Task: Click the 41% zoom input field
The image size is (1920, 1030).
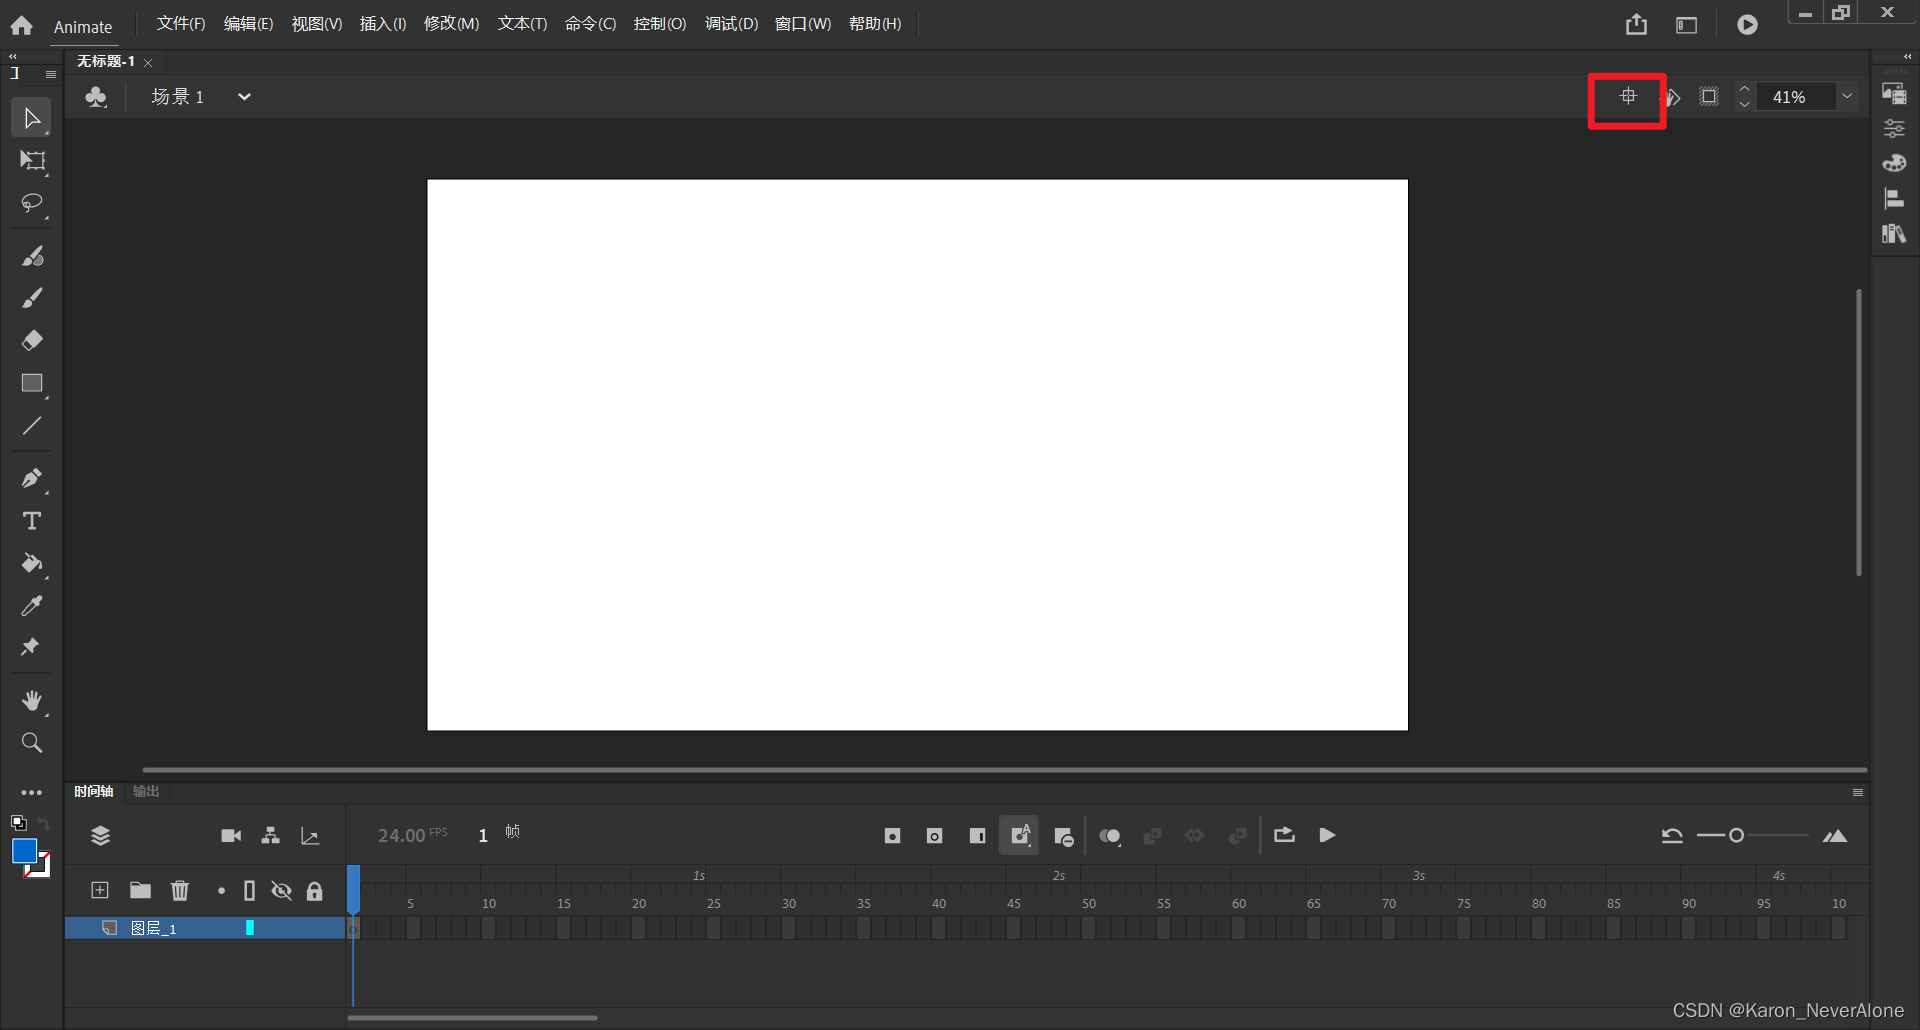Action: [x=1796, y=97]
